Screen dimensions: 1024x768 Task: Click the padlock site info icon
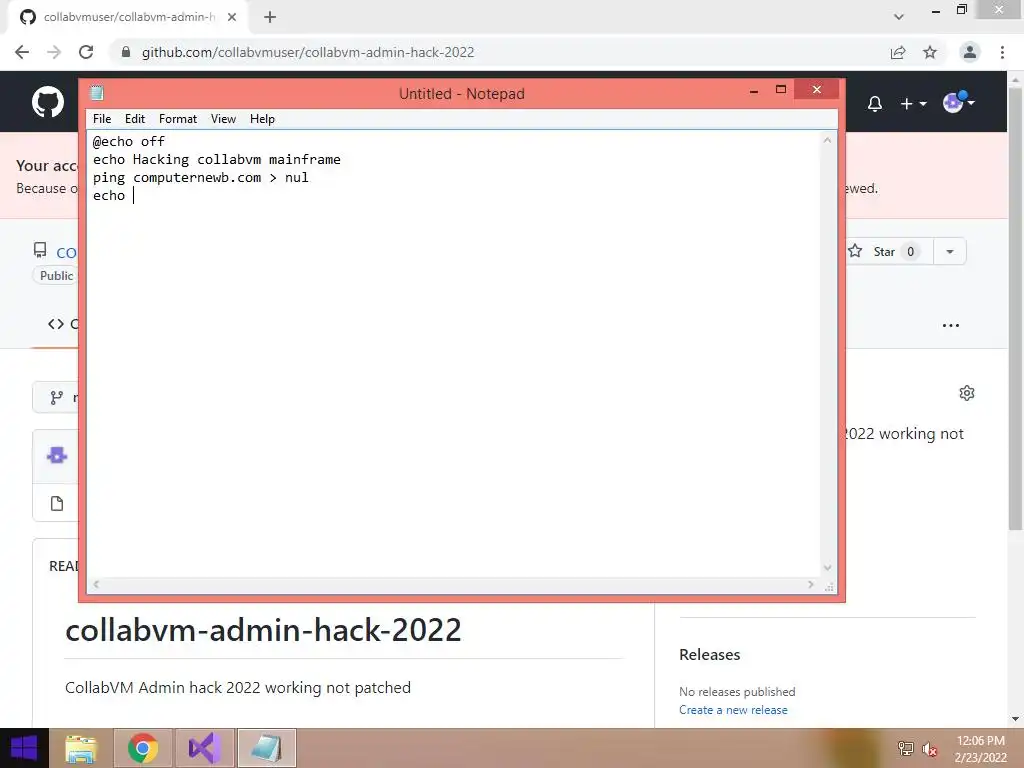(126, 52)
